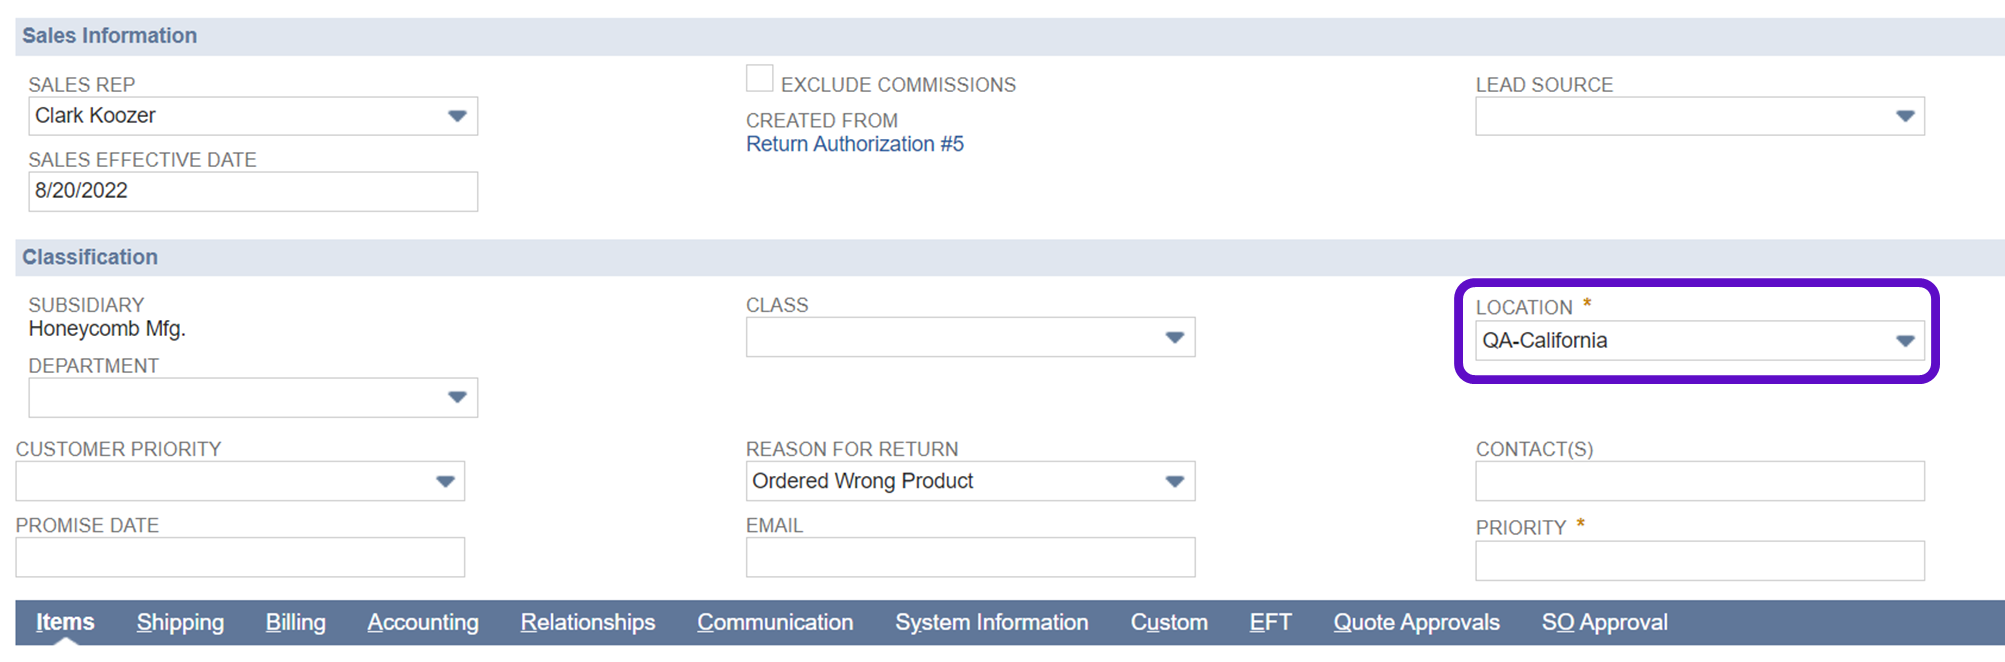This screenshot has height=662, width=2005.
Task: Open the Sales Rep dropdown
Action: click(x=457, y=116)
